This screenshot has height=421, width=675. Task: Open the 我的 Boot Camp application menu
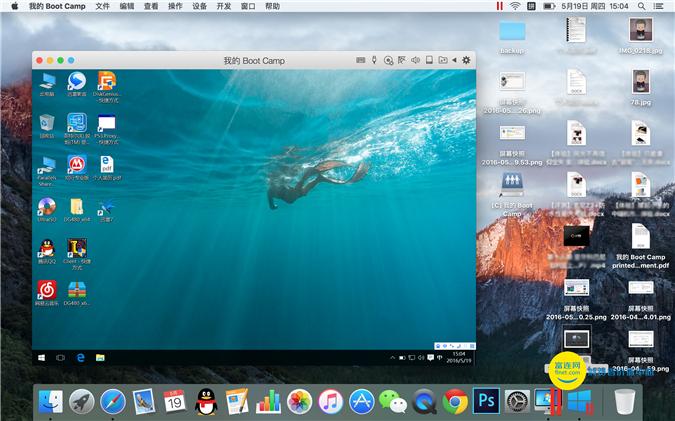tap(57, 6)
